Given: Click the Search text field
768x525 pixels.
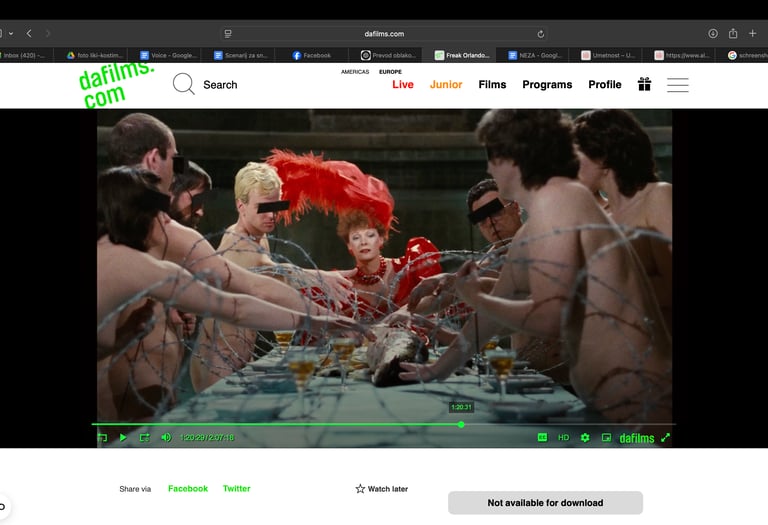Looking at the screenshot, I should click(220, 85).
